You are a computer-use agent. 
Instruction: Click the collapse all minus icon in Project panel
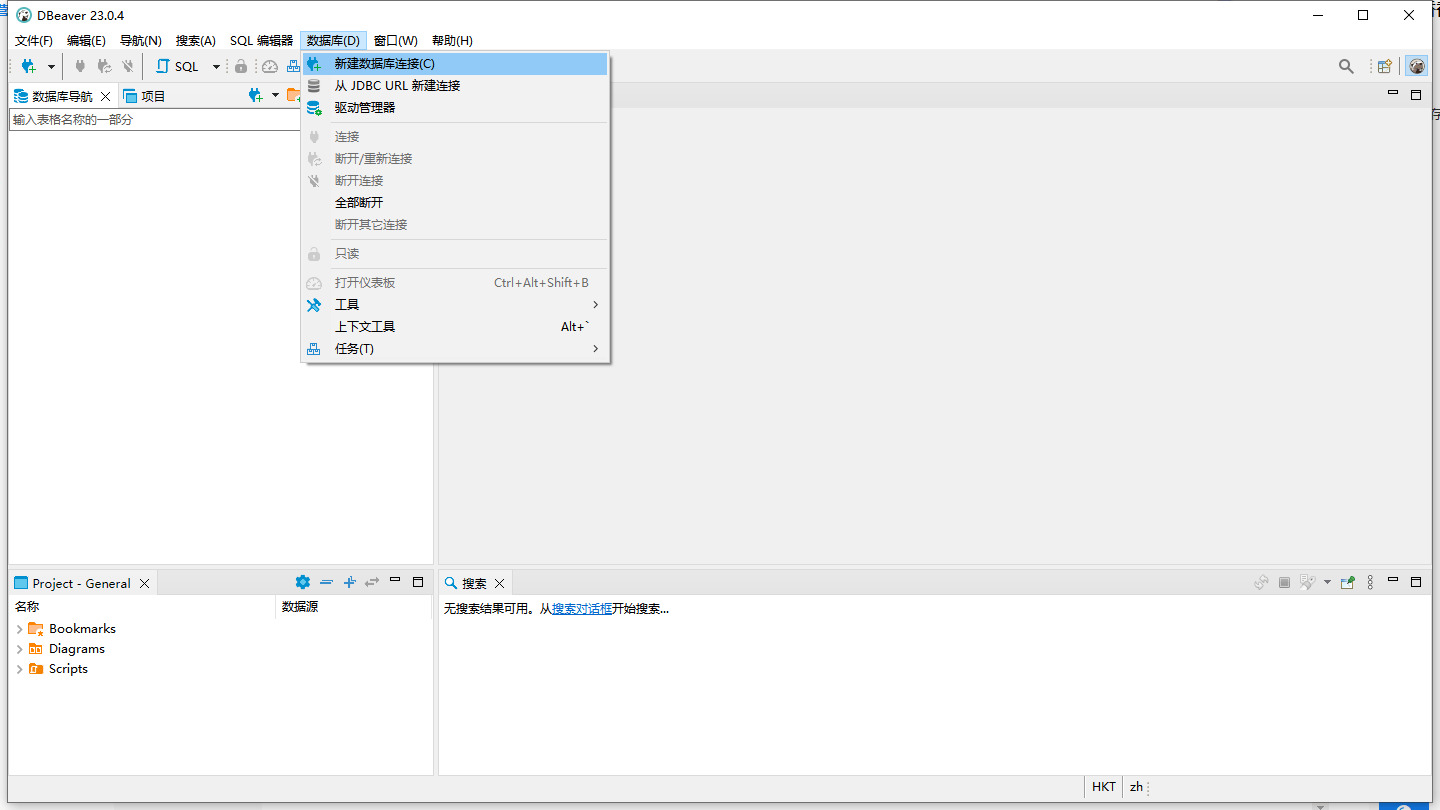[x=326, y=582]
